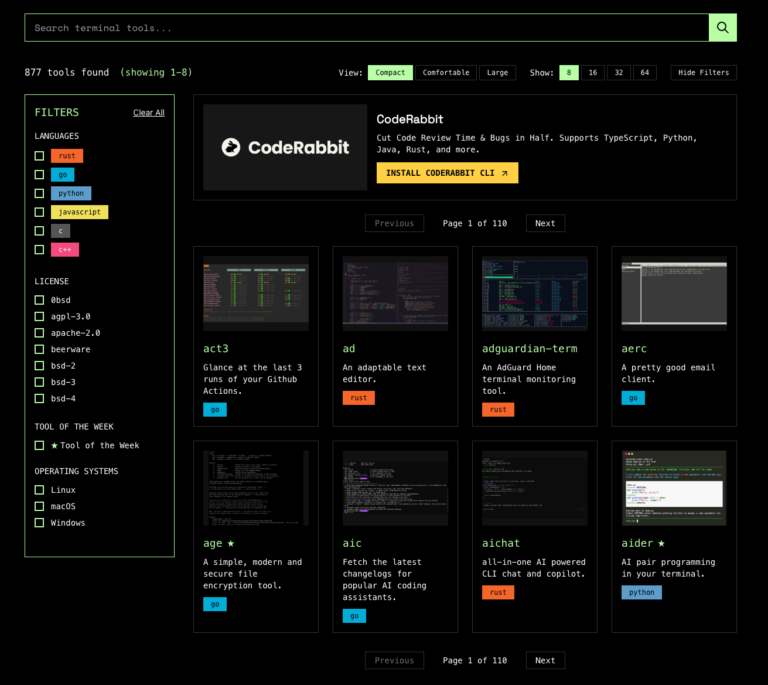Viewport: 768px width, 685px height.
Task: Click the search magnifier icon button
Action: click(x=722, y=27)
